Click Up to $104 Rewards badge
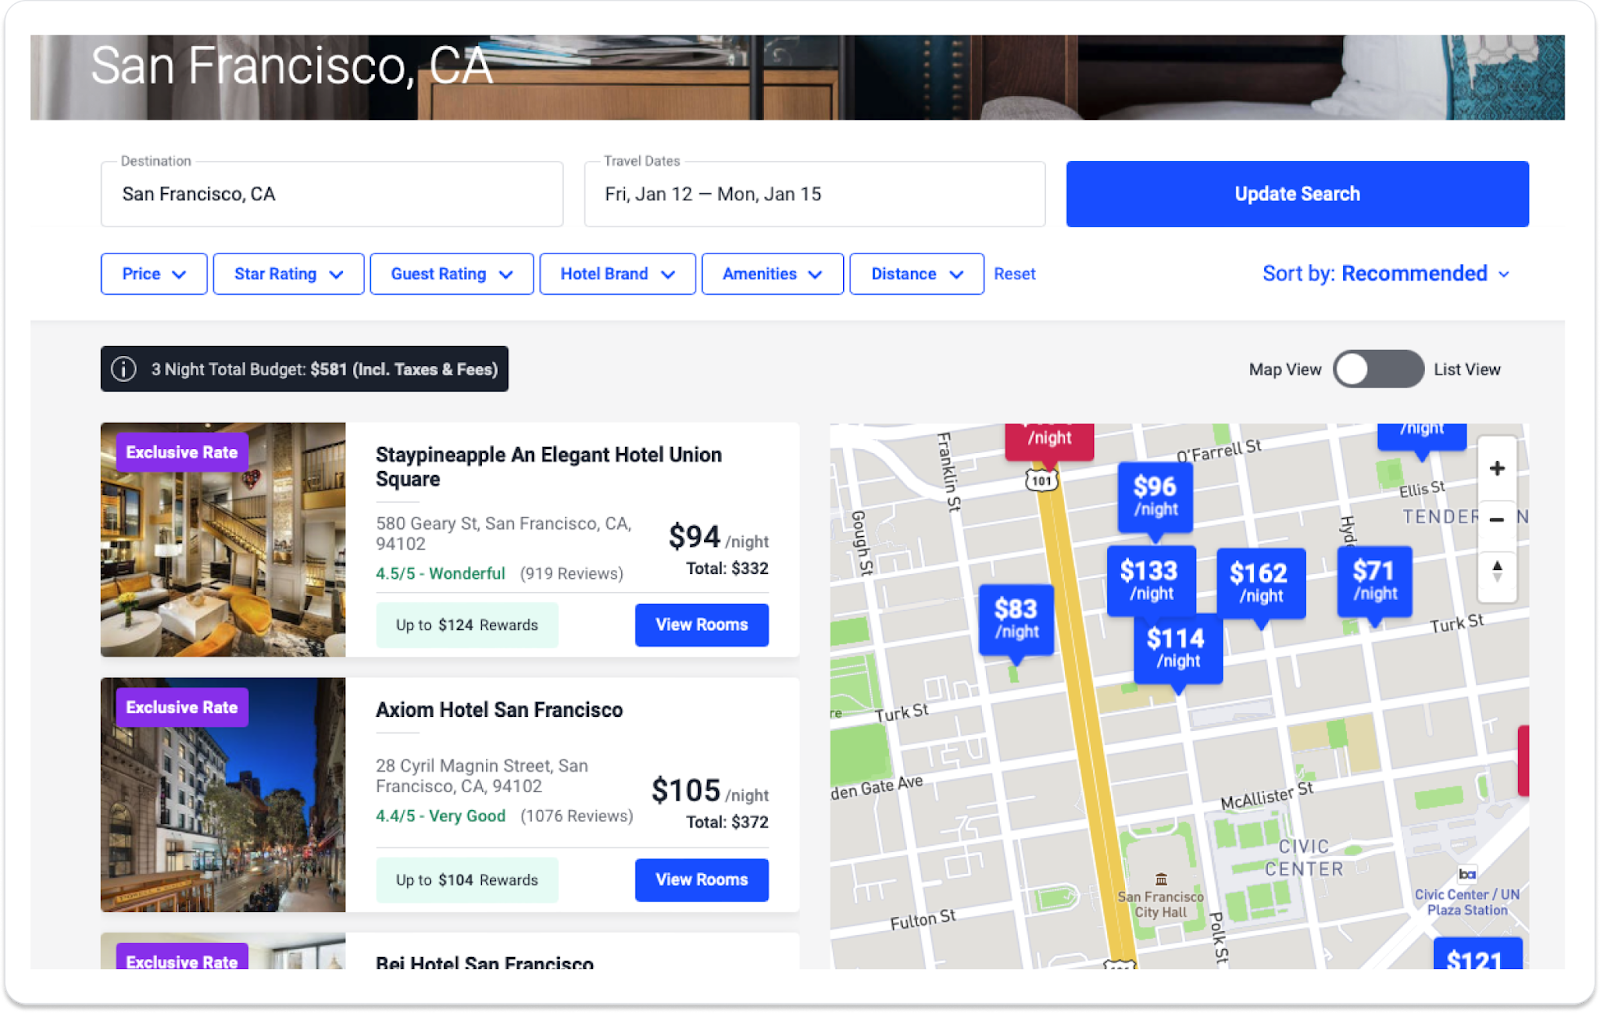This screenshot has height=1013, width=1600. tap(467, 880)
